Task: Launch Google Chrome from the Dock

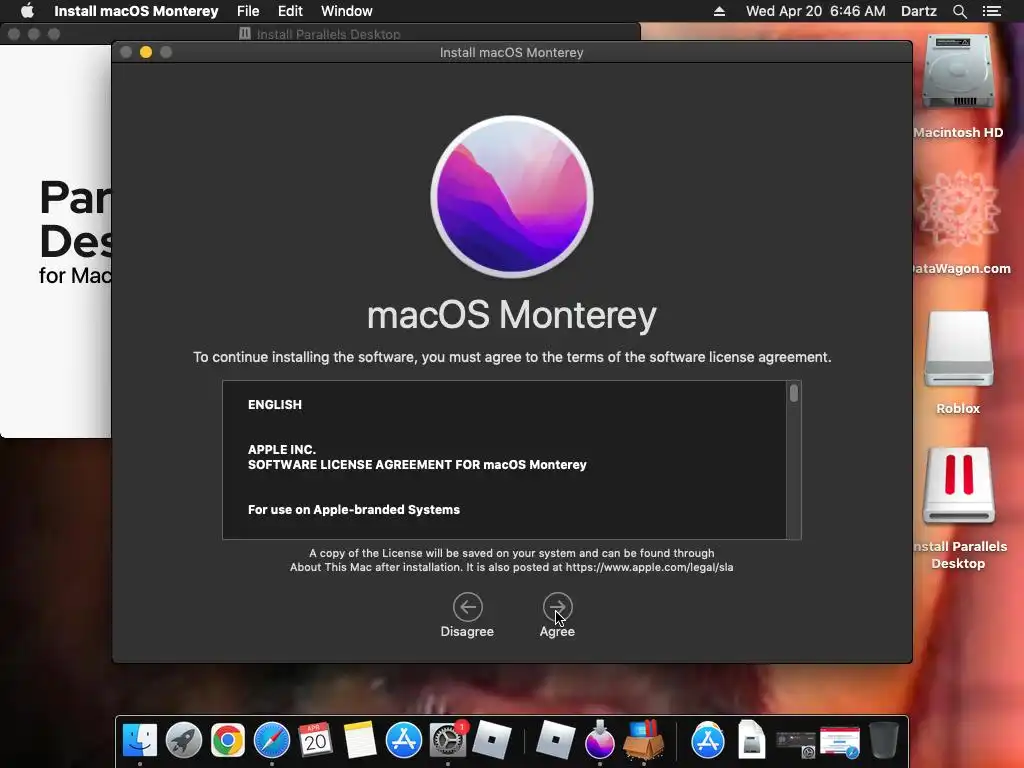Action: pyautogui.click(x=227, y=741)
